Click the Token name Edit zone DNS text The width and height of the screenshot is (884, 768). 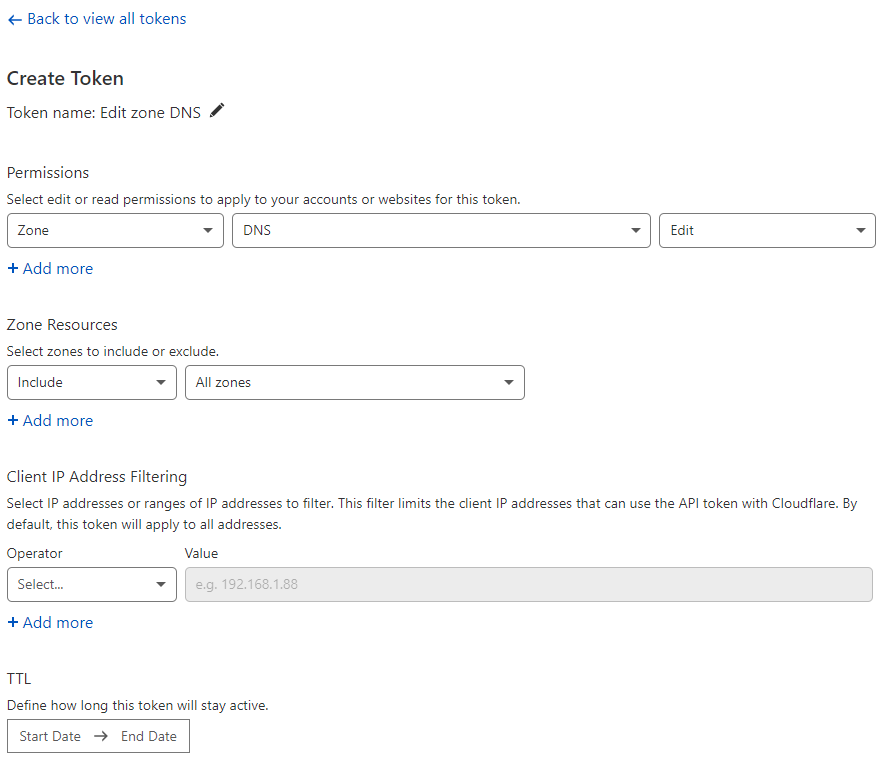(104, 113)
